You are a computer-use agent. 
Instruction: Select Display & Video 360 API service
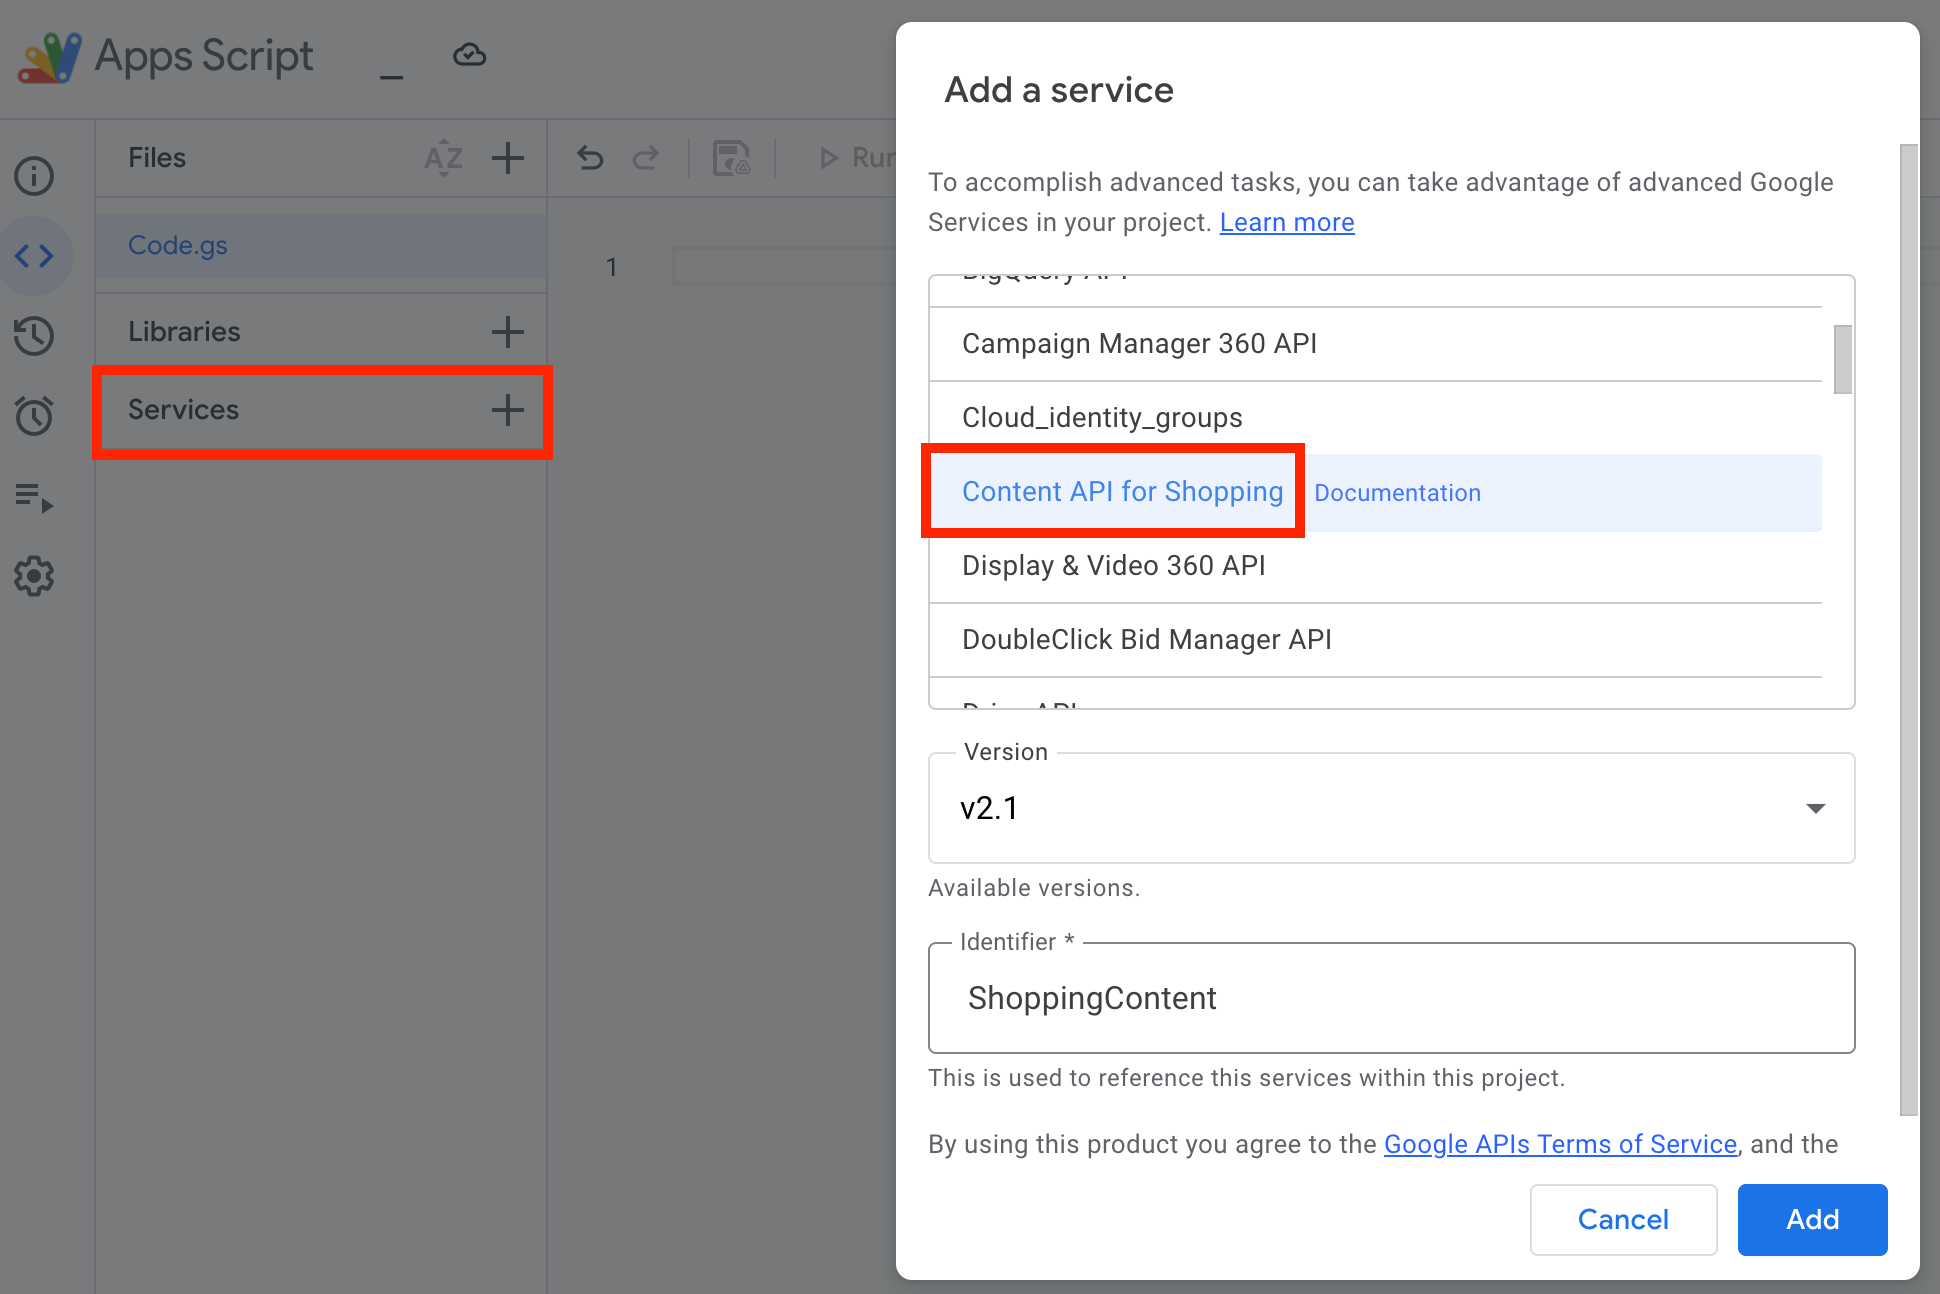tap(1113, 566)
